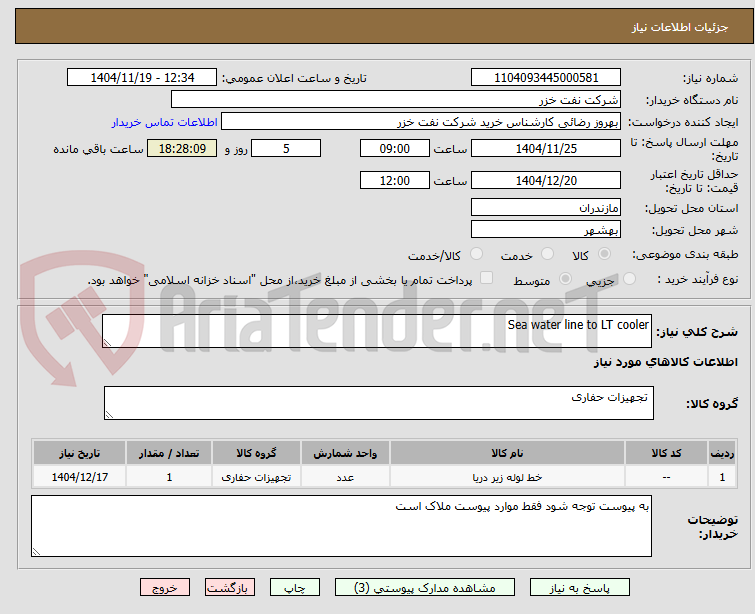755x614 pixels.
Task: Click the چاپ print button
Action: [x=295, y=588]
